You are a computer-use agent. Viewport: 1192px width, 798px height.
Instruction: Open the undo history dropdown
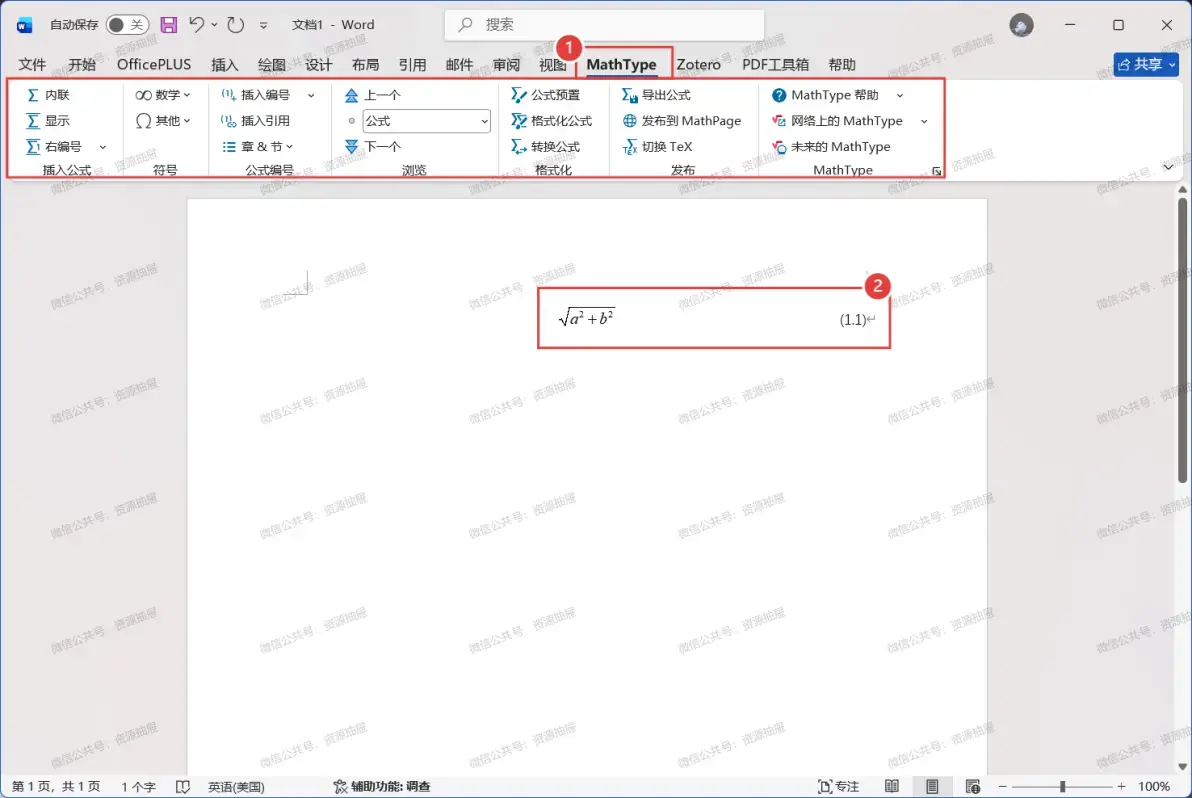214,25
